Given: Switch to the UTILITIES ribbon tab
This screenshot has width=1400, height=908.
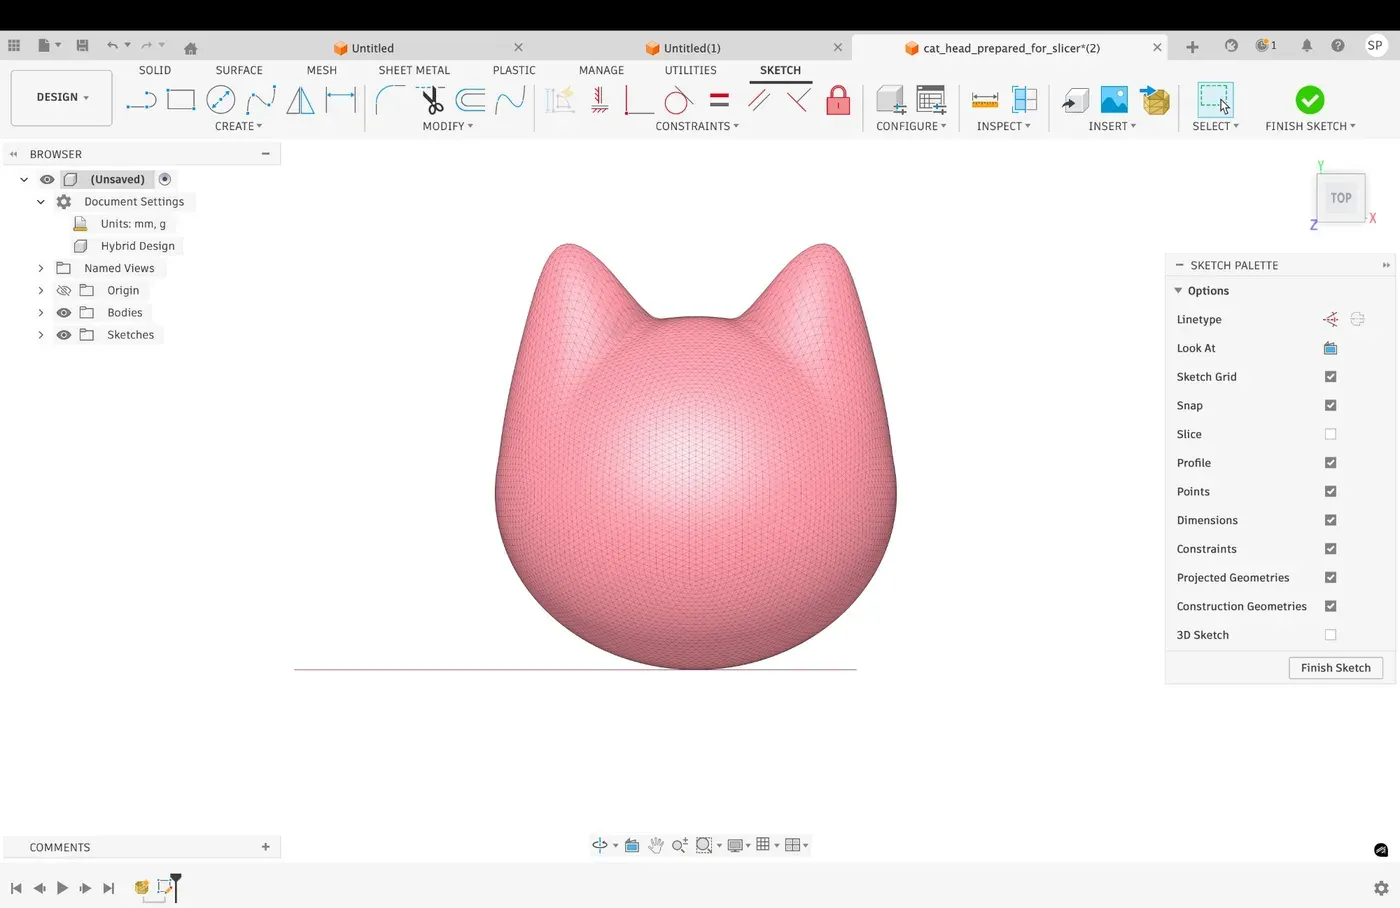Looking at the screenshot, I should tap(691, 70).
